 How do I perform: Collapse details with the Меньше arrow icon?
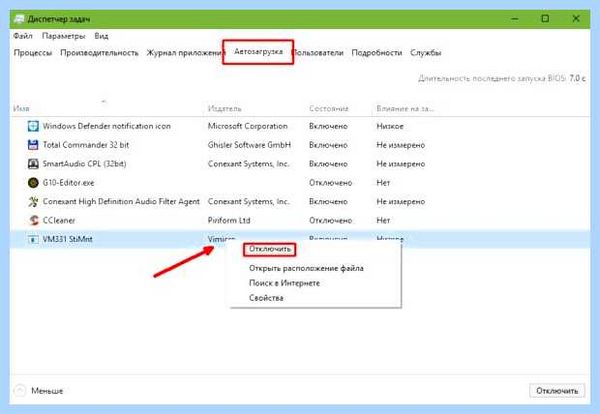click(20, 391)
